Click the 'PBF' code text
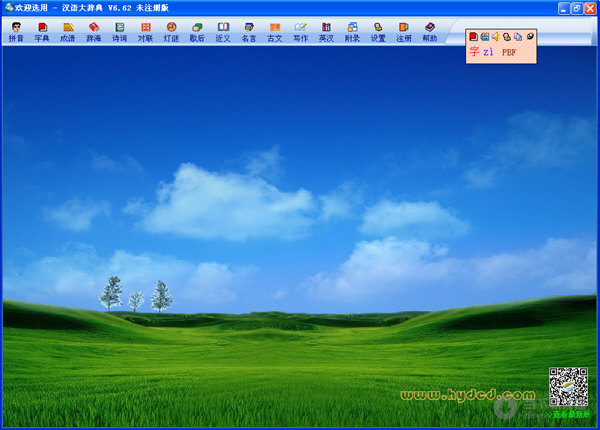This screenshot has width=600, height=430. tap(509, 52)
